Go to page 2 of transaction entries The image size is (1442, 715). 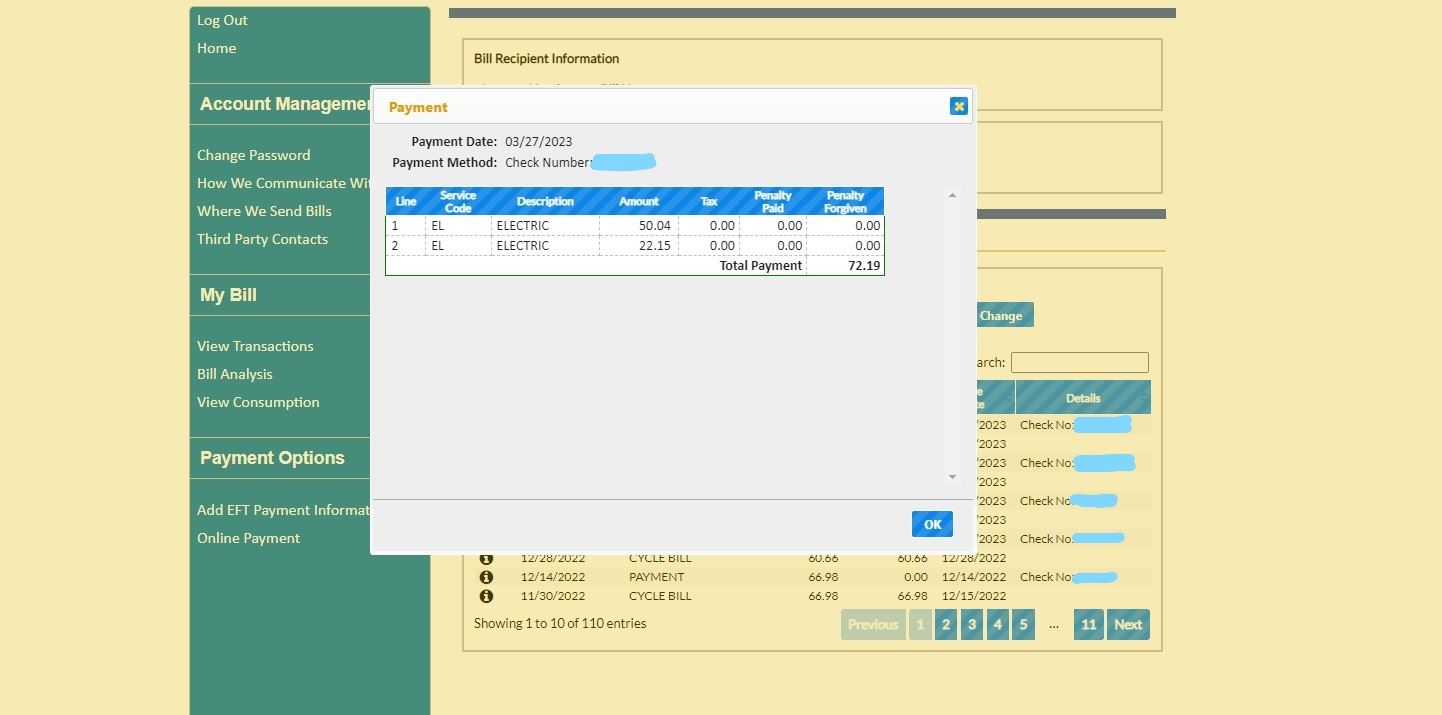tap(946, 623)
